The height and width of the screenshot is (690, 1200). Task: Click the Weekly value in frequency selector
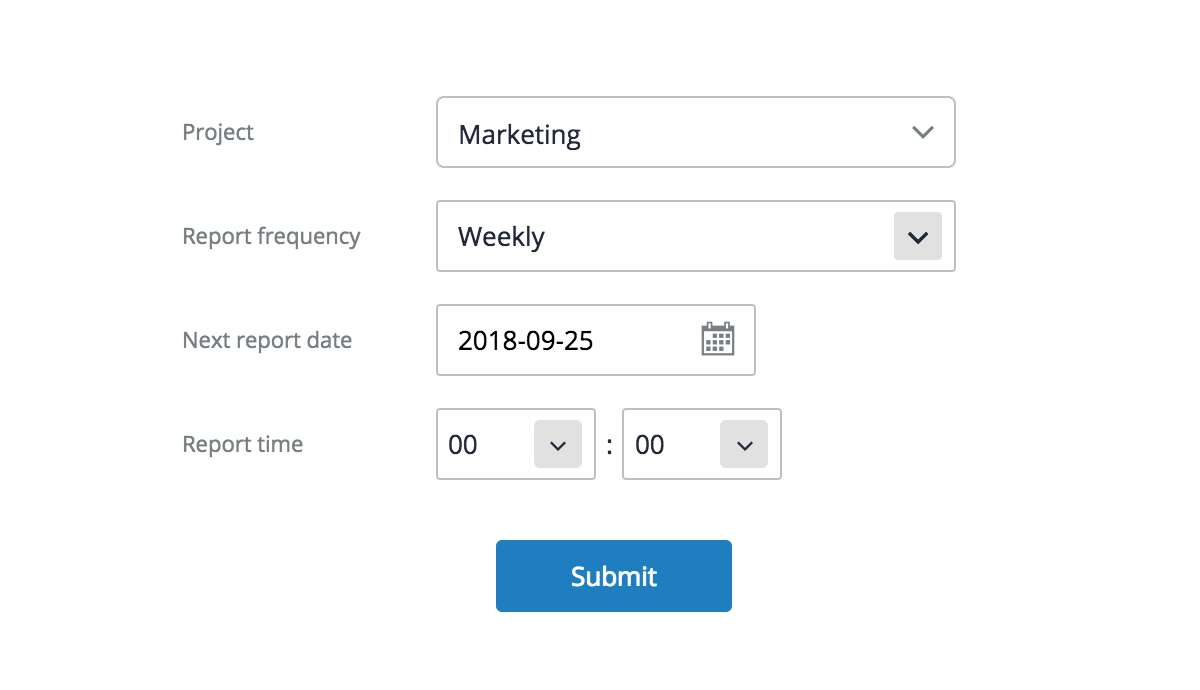[501, 237]
